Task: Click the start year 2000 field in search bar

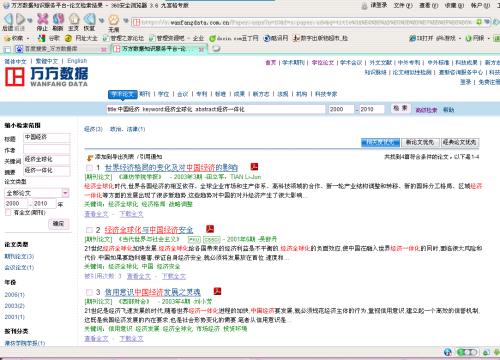Action: 341,109
